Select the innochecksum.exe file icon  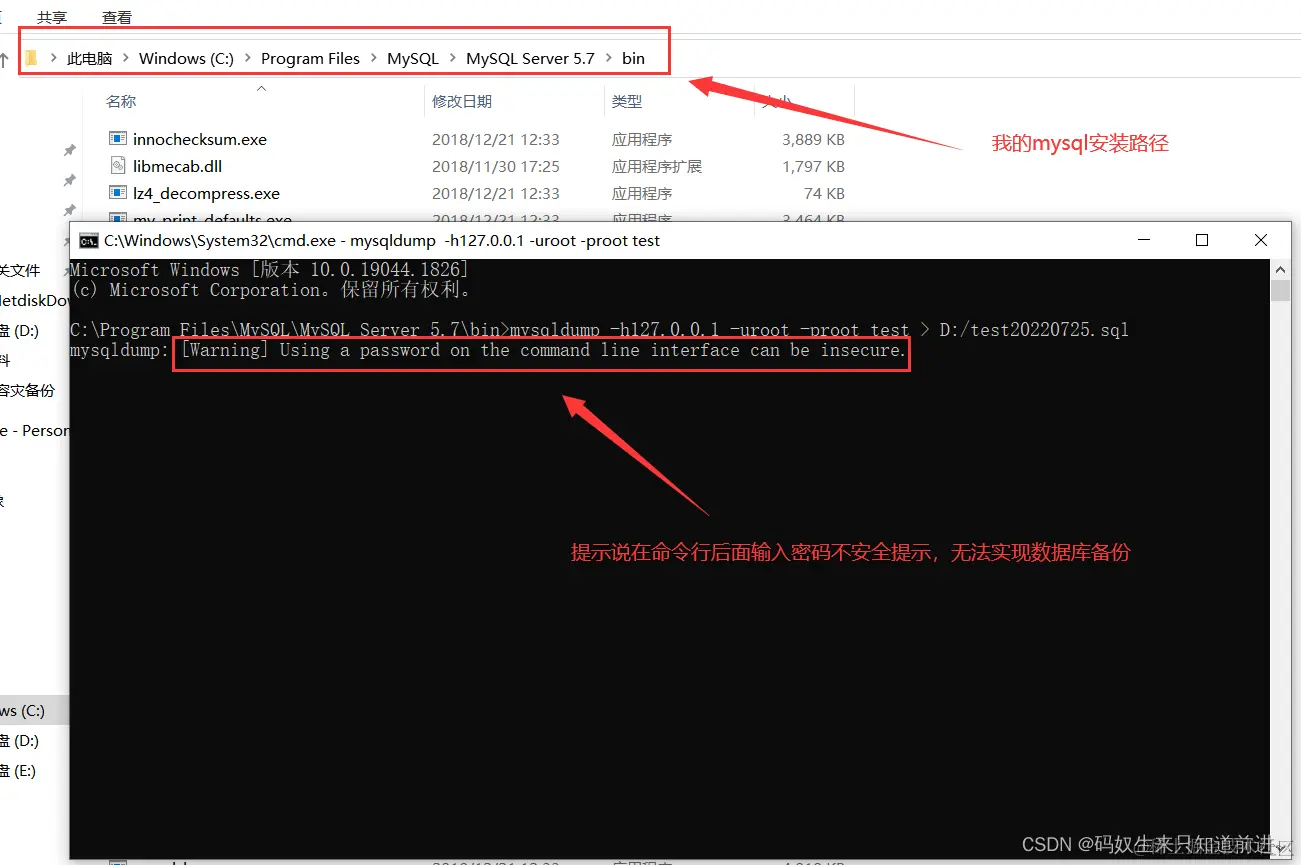point(118,139)
